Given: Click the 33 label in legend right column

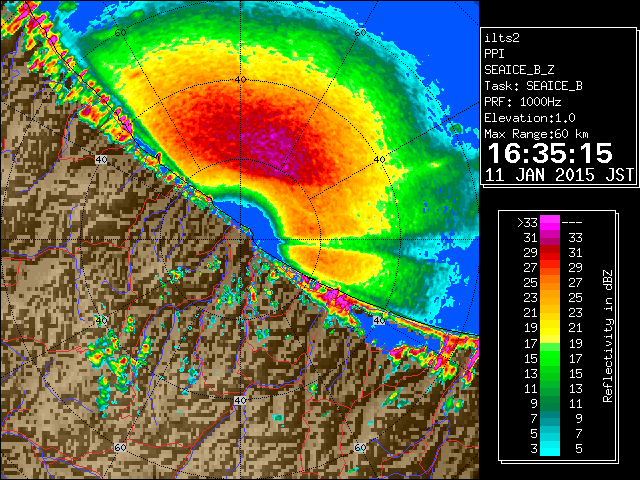Looking at the screenshot, I should (576, 238).
